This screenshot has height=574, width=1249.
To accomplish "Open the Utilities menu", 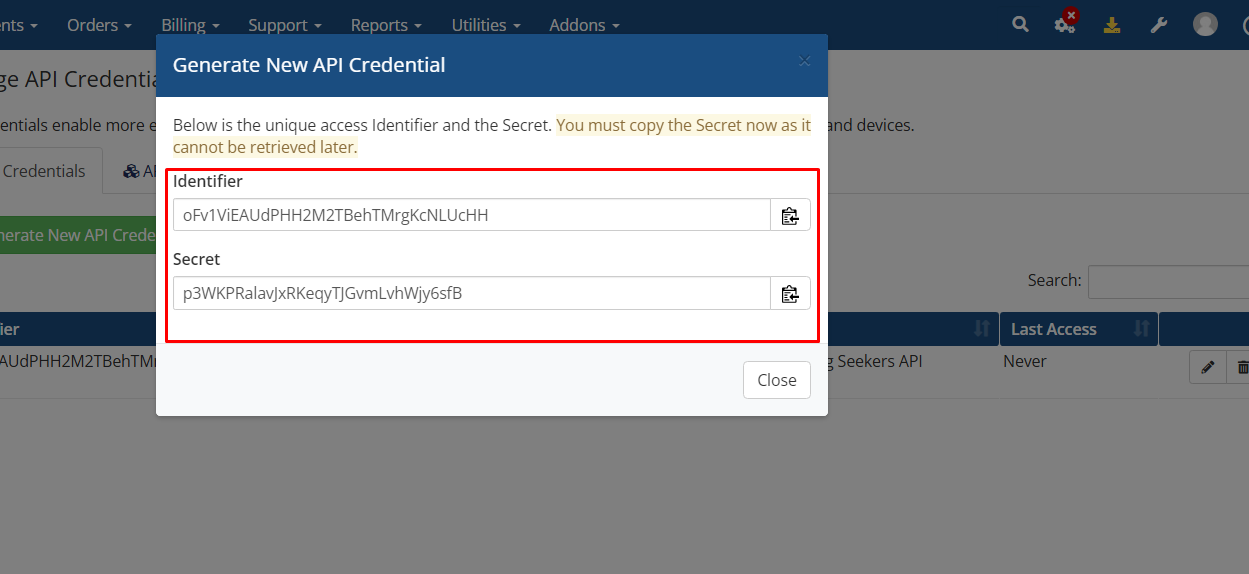I will (x=485, y=25).
